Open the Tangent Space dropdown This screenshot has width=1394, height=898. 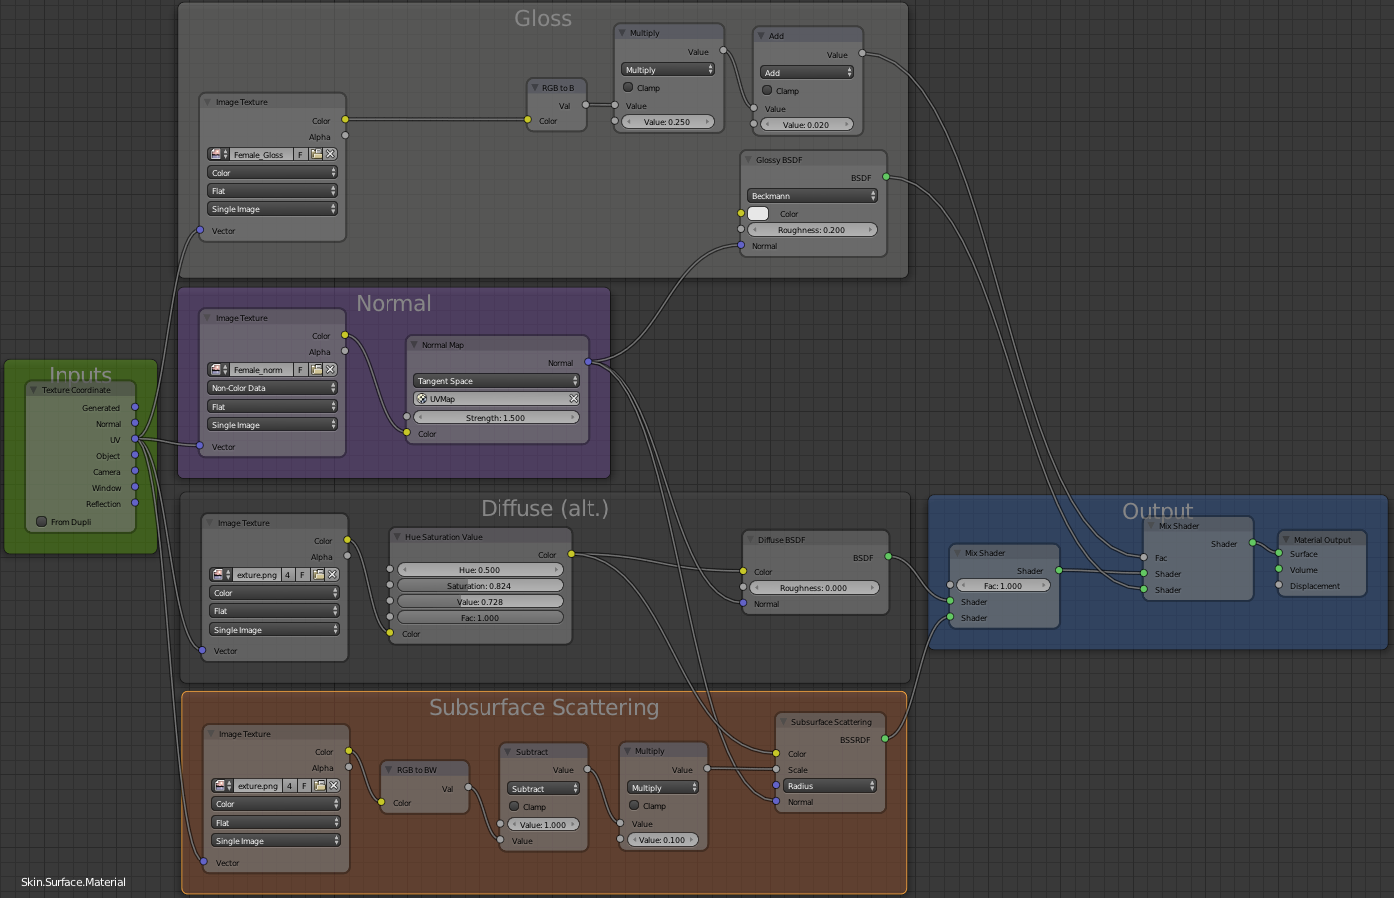click(x=496, y=381)
